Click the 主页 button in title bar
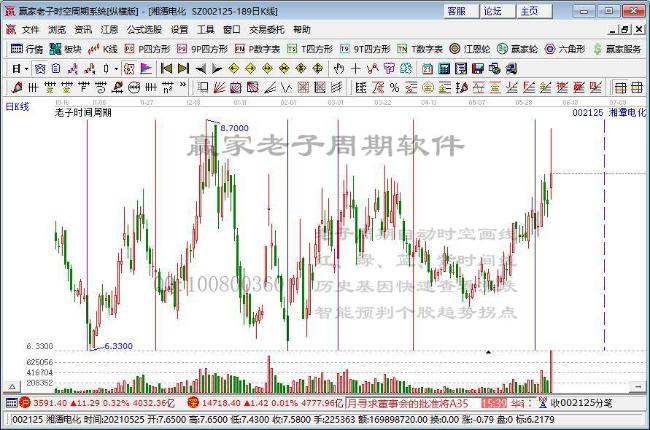 (534, 11)
